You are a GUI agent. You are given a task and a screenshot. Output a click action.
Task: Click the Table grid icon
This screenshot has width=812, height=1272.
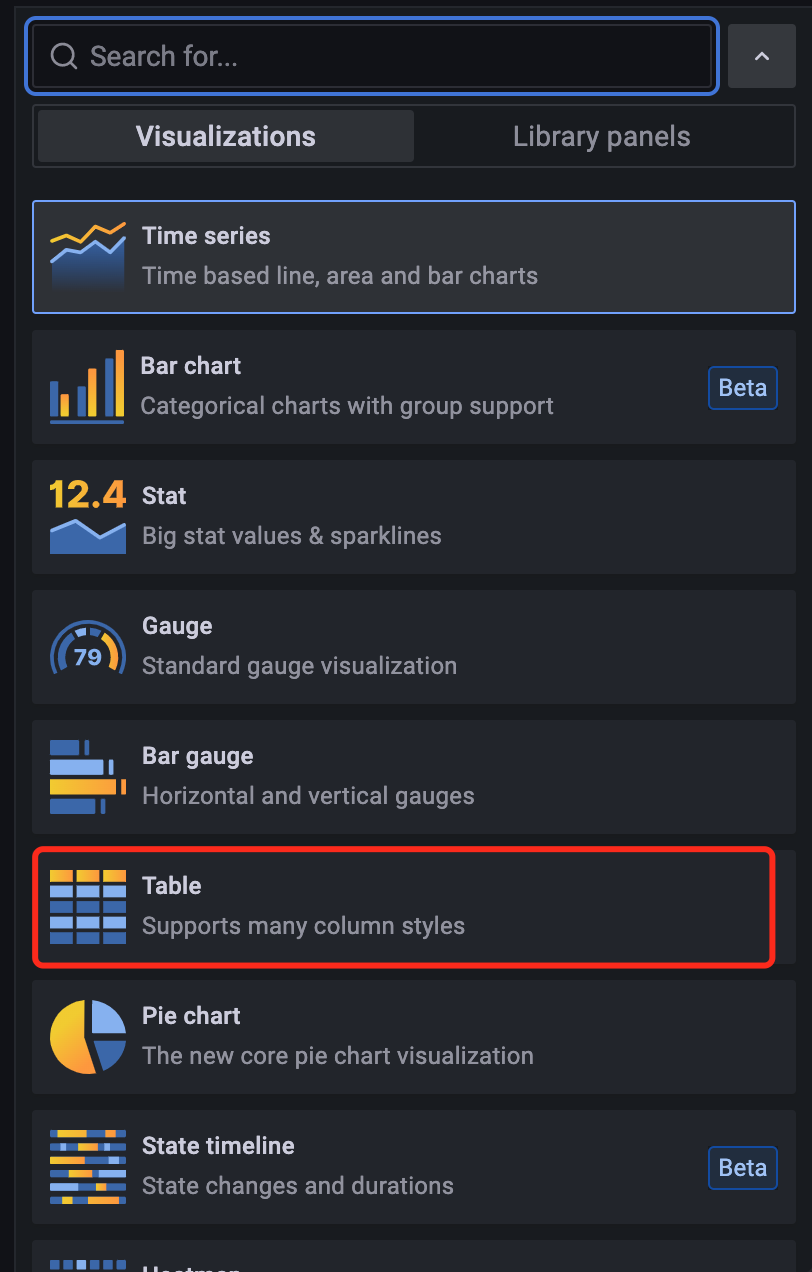coord(88,907)
